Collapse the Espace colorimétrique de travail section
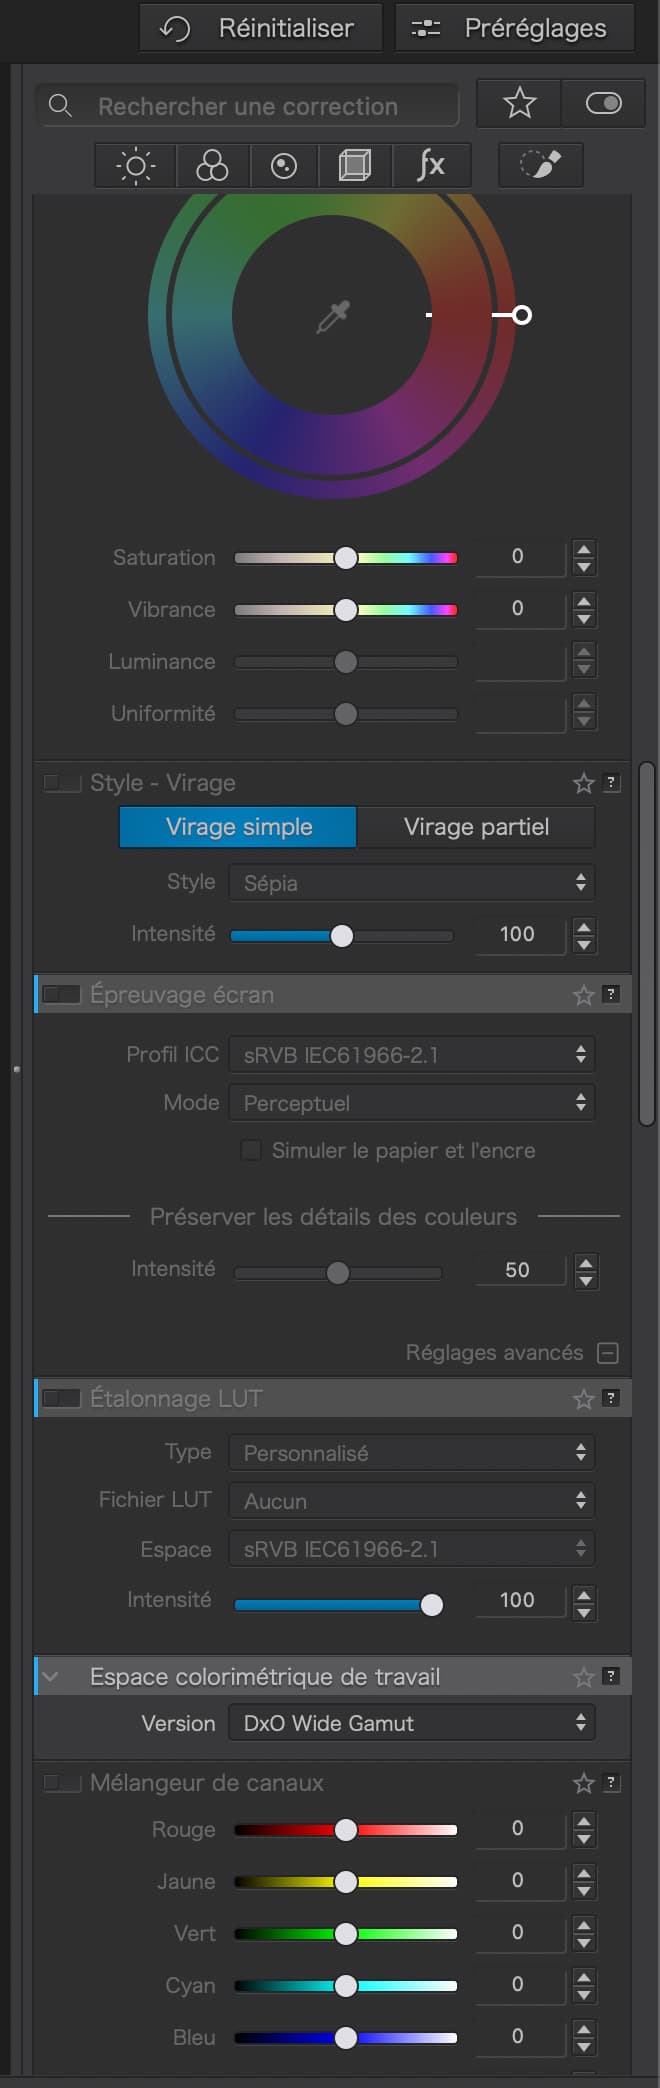 tap(51, 1677)
